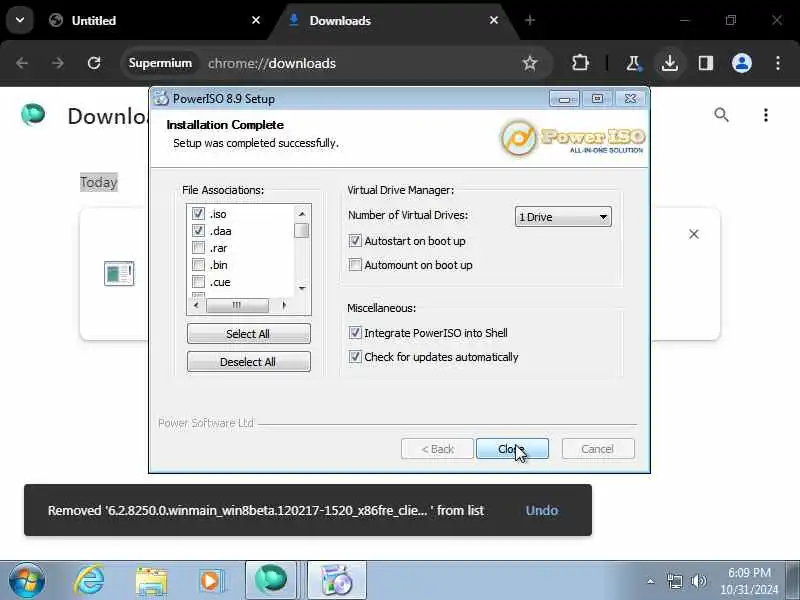
Task: Open Chrome Labs flask icon
Action: (633, 63)
